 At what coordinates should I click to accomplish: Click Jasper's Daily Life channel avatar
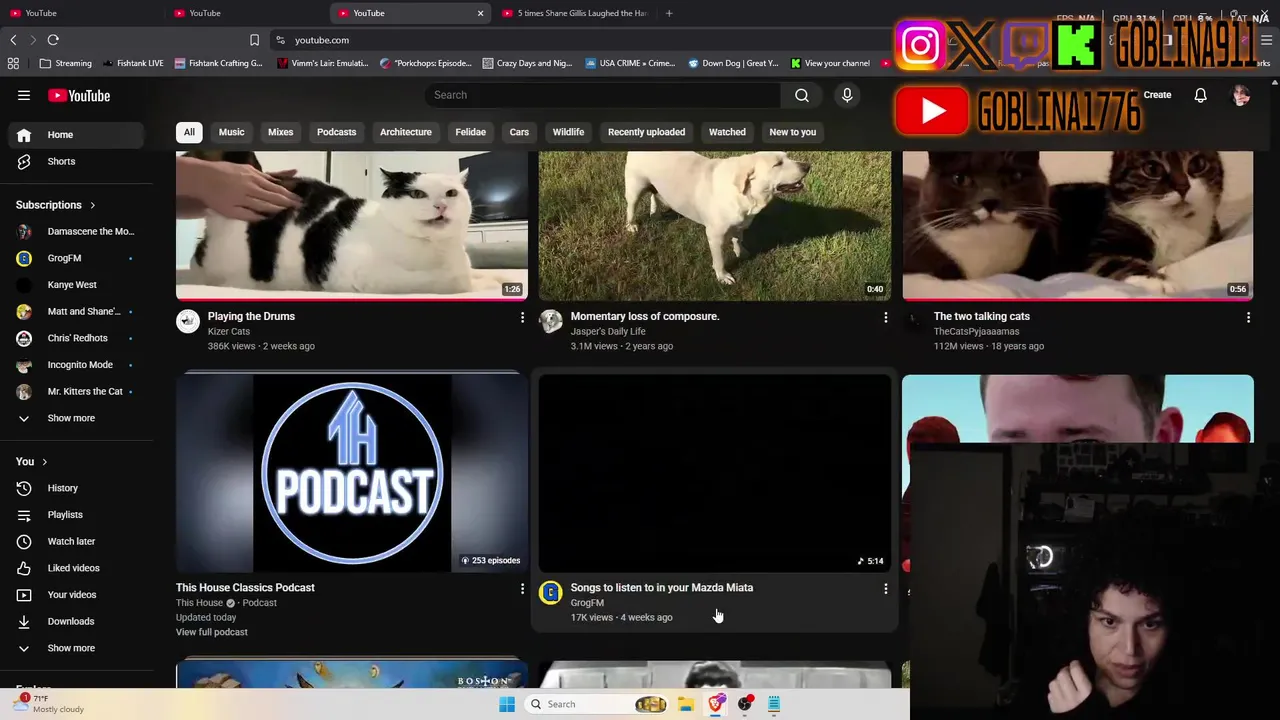coord(550,321)
